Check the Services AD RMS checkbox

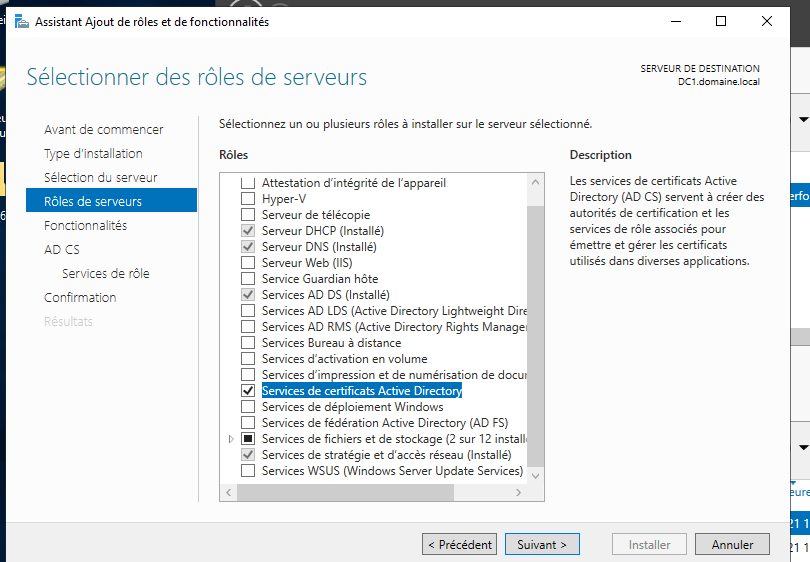248,327
